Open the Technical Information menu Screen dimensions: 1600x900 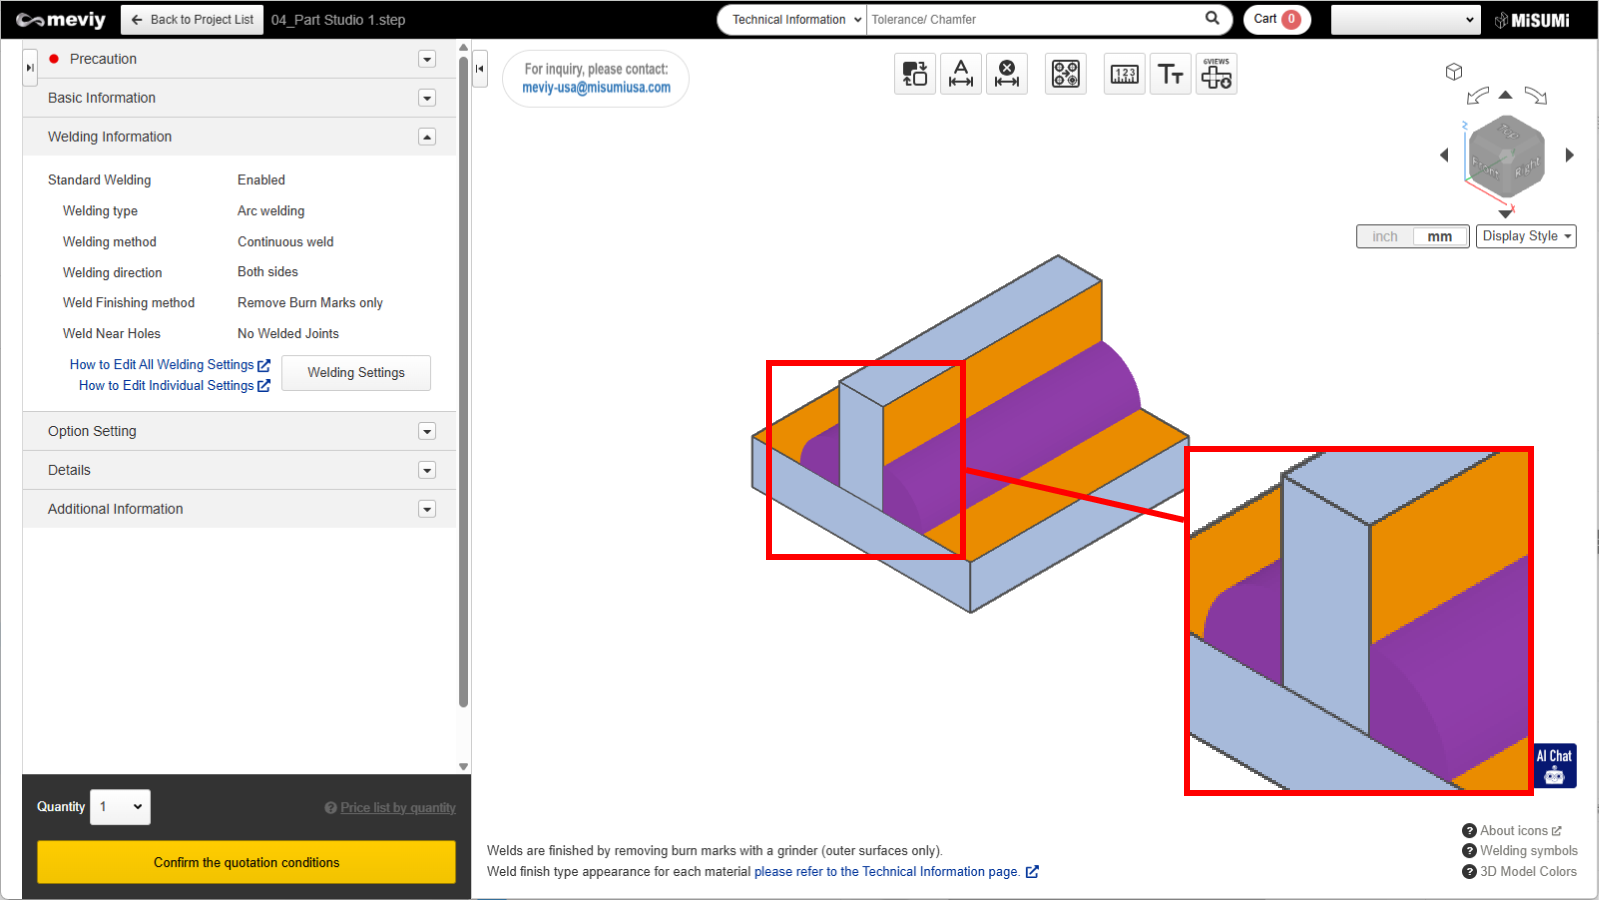coord(796,19)
